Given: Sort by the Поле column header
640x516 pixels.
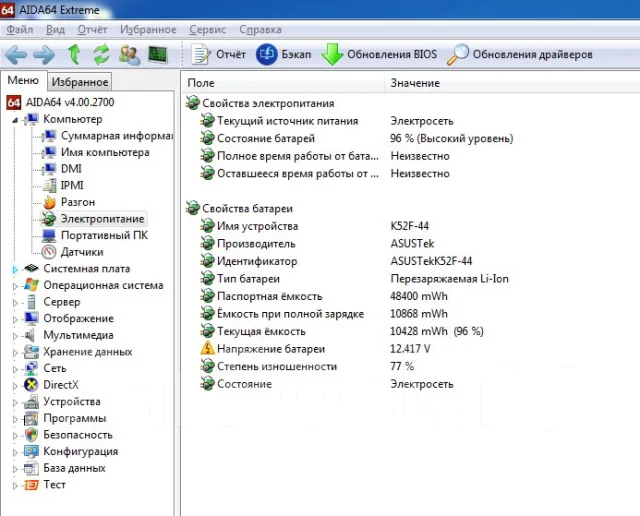Looking at the screenshot, I should tap(283, 83).
